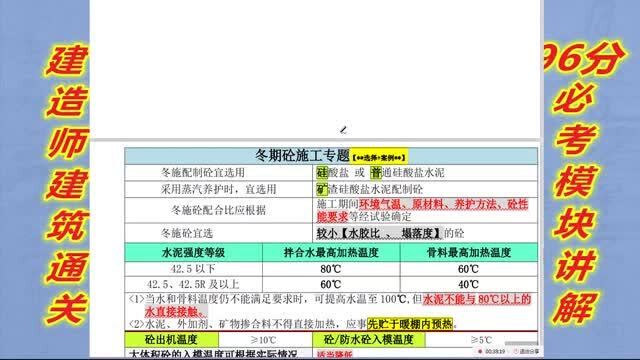Image resolution: width=640 pixels, height=360 pixels.
Task: Click the yellow 选择+案例 tag in title
Action: click(x=379, y=157)
